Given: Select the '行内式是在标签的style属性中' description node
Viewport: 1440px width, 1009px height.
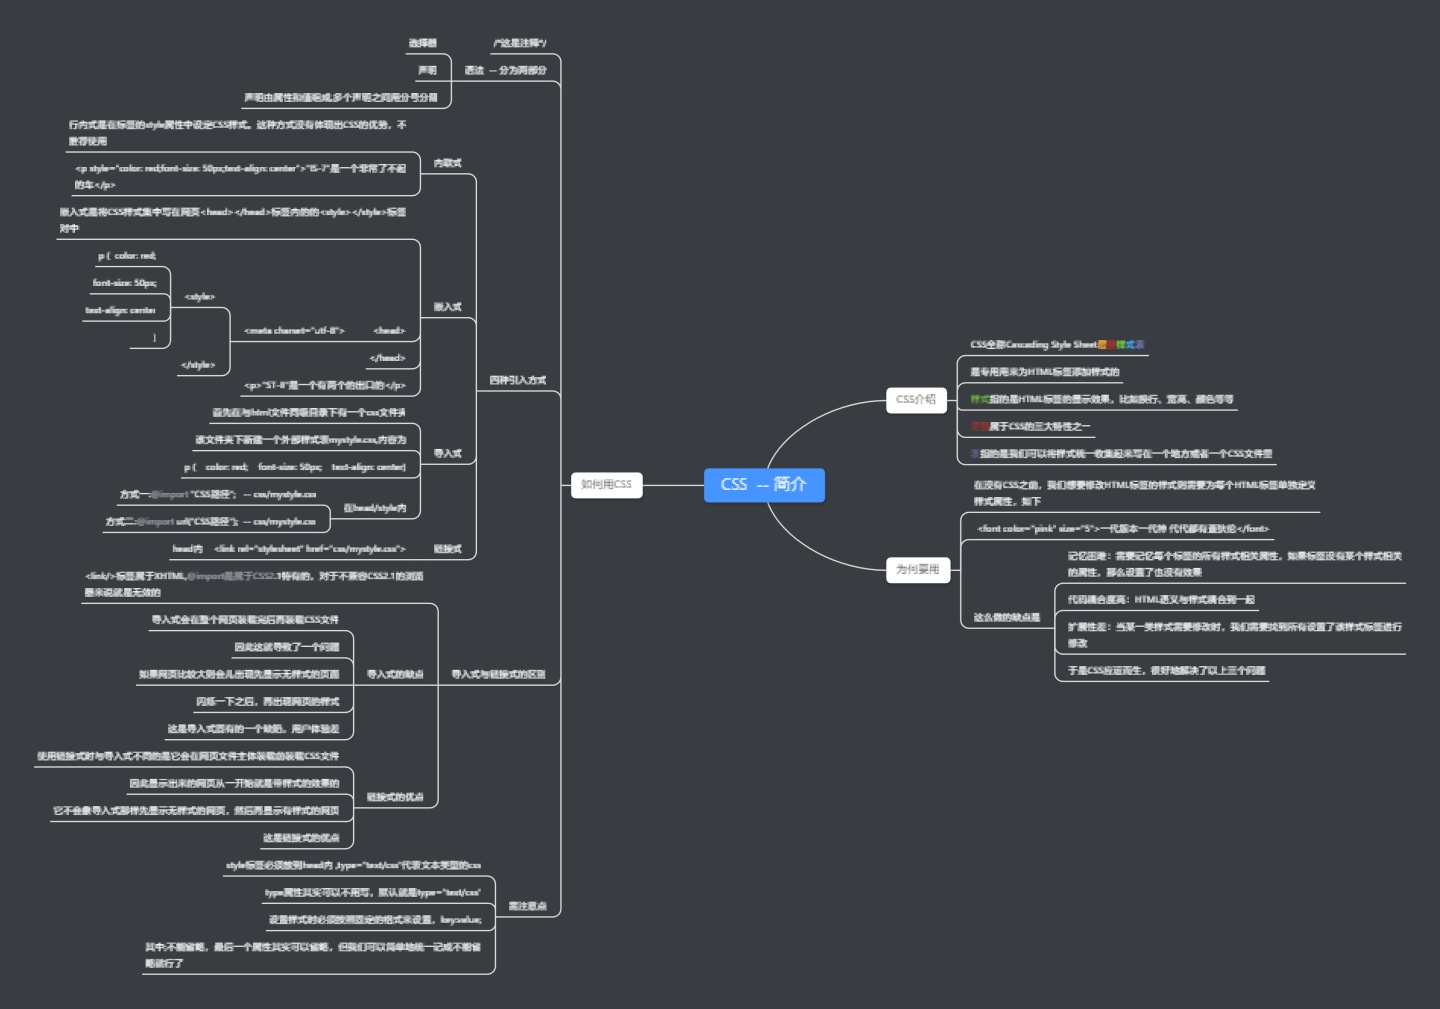Looking at the screenshot, I should click(x=238, y=133).
